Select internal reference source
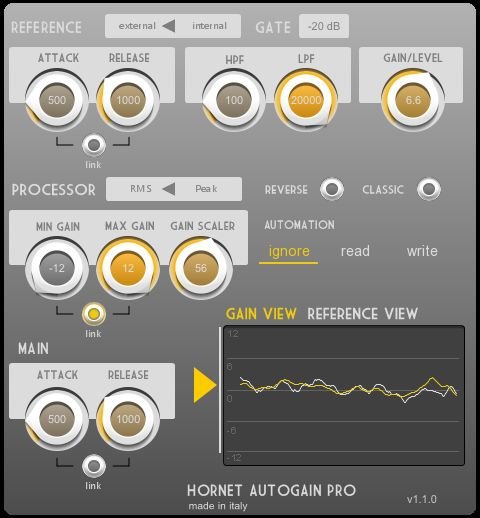 (x=209, y=26)
